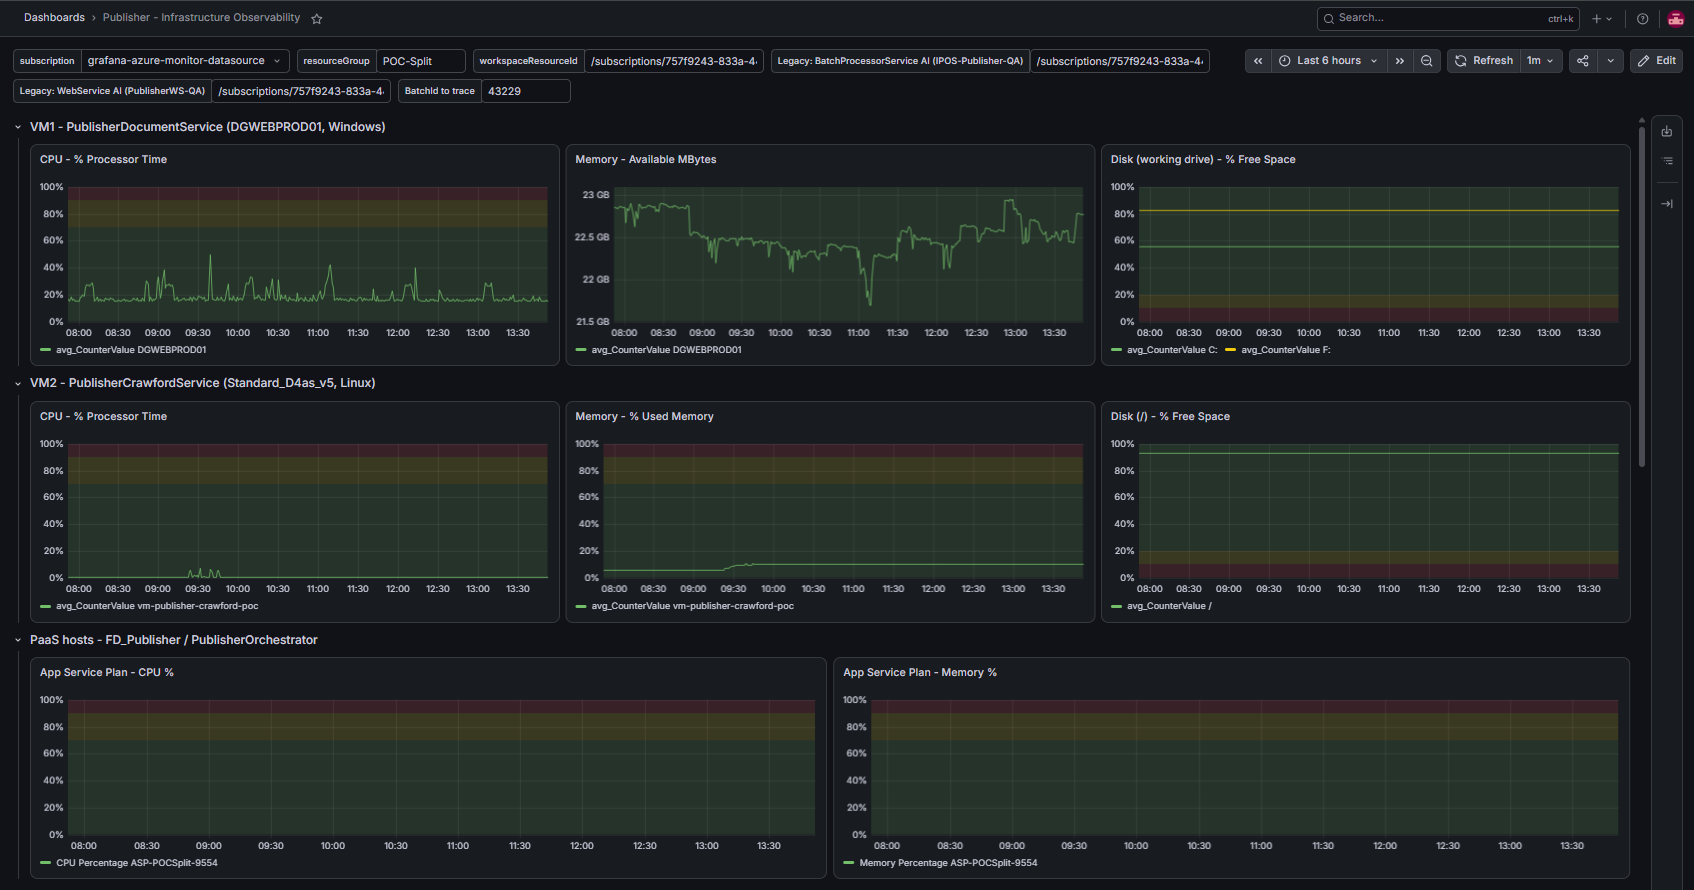Click the circular refresh arrows icon

(x=1461, y=61)
